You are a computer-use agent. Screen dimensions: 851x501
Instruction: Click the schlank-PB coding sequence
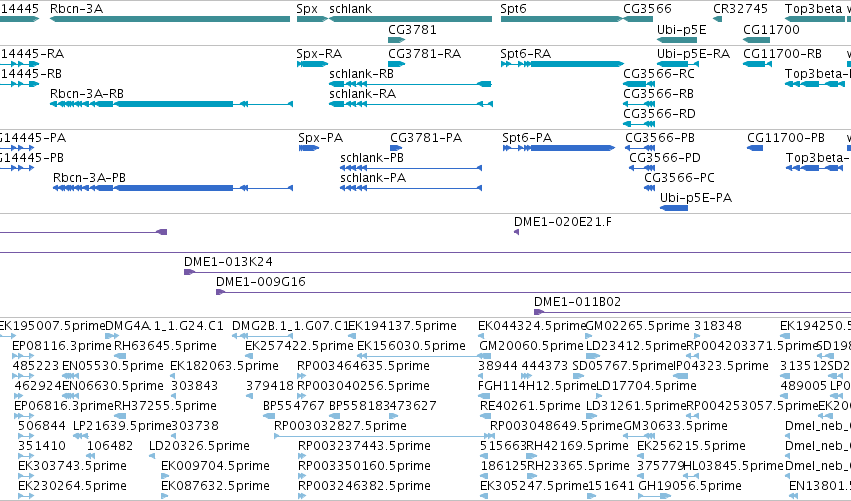[x=411, y=168]
